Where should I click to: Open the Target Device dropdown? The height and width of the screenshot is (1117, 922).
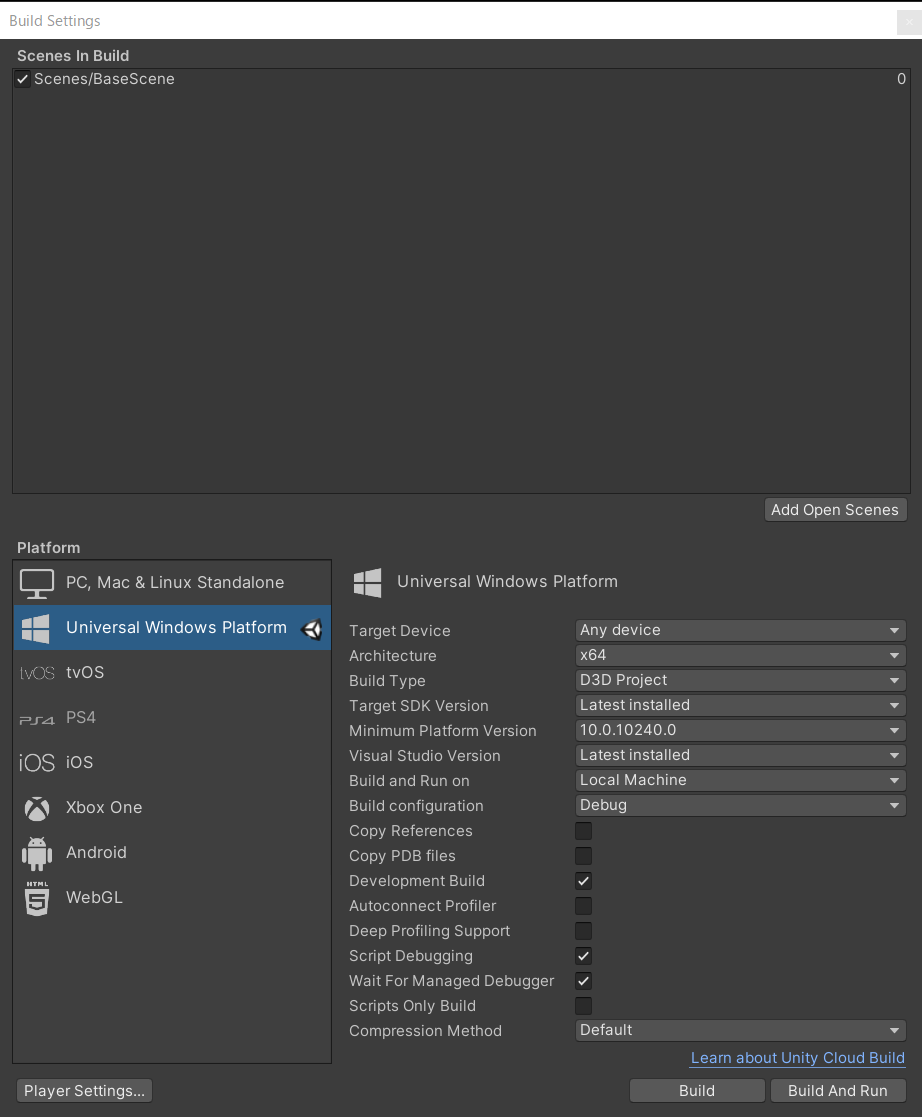pyautogui.click(x=740, y=630)
